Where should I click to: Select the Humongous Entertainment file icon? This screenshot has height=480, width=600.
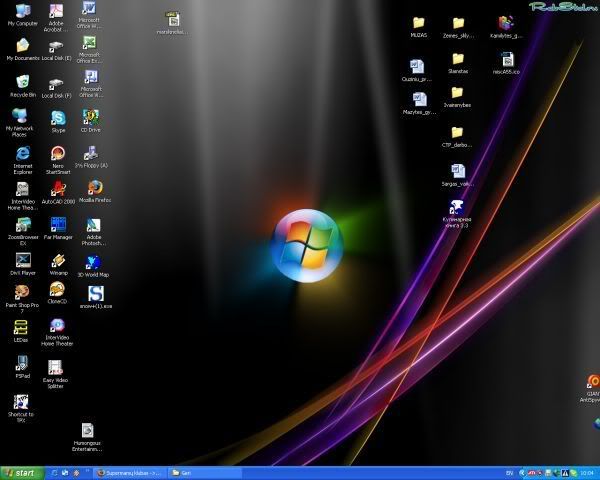[87, 437]
